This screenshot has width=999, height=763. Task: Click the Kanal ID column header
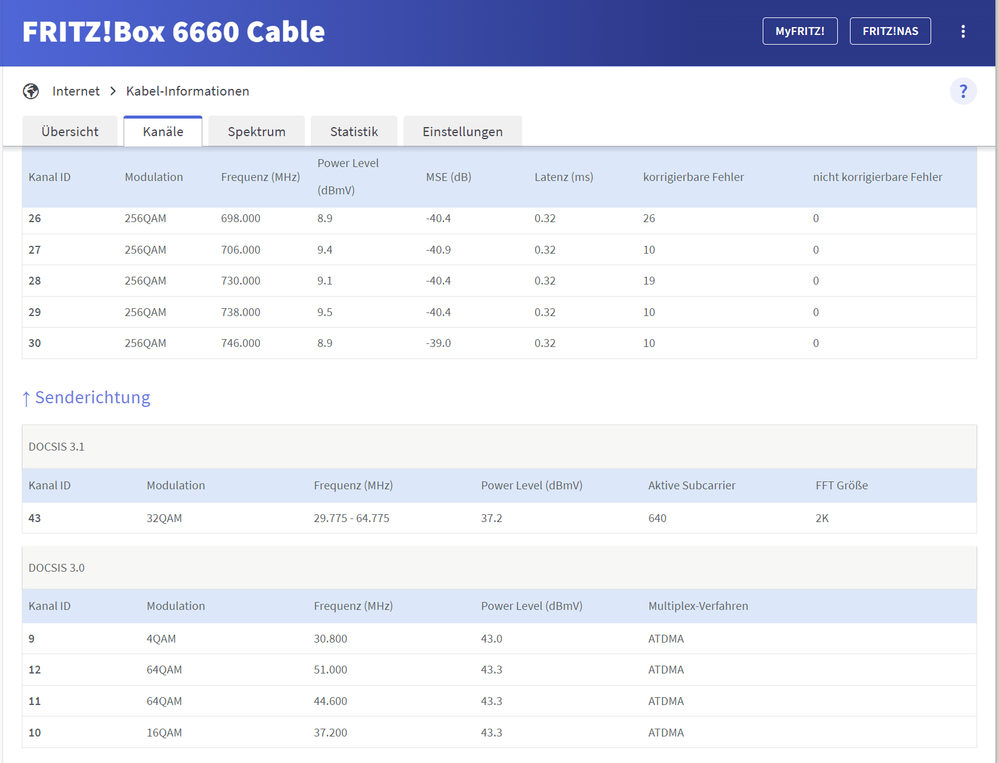[49, 177]
